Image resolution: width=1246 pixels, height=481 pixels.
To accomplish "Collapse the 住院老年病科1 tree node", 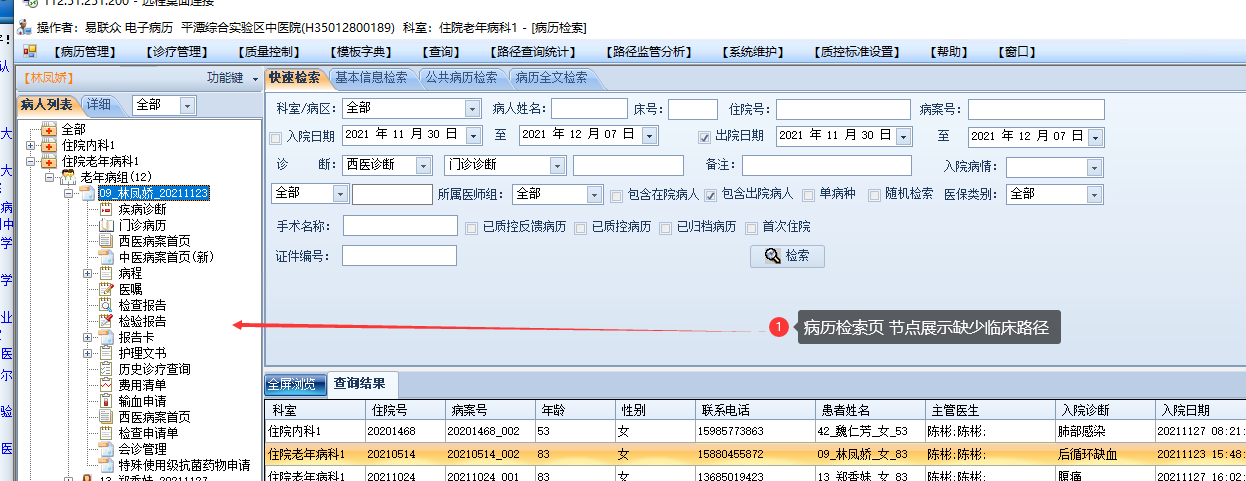I will (x=32, y=161).
